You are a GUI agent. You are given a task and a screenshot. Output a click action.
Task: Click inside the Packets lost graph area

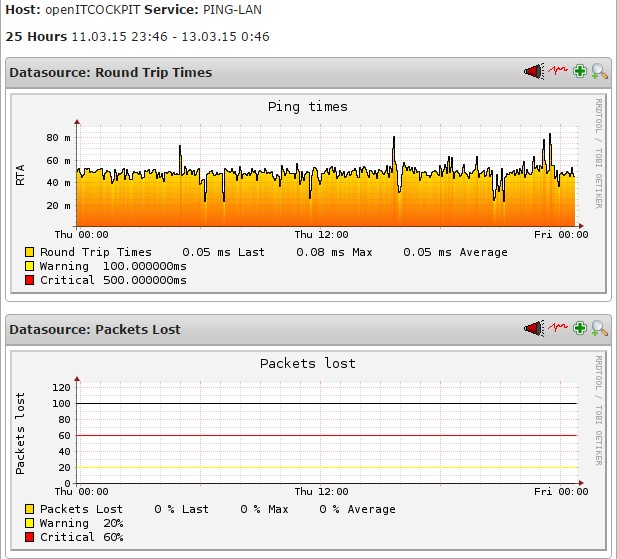tap(327, 432)
